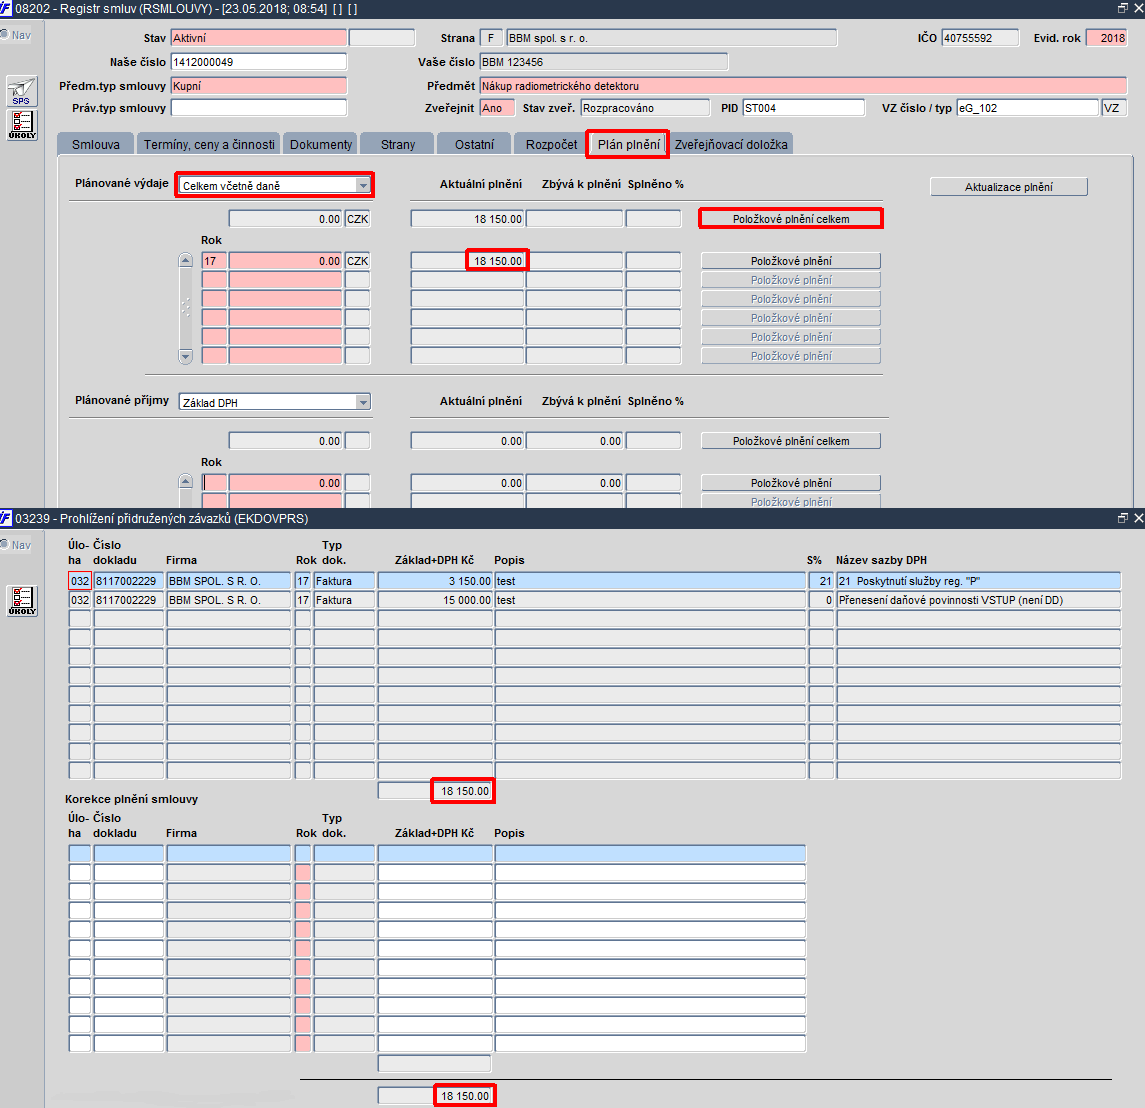Click the Strana type field F

coord(491,38)
